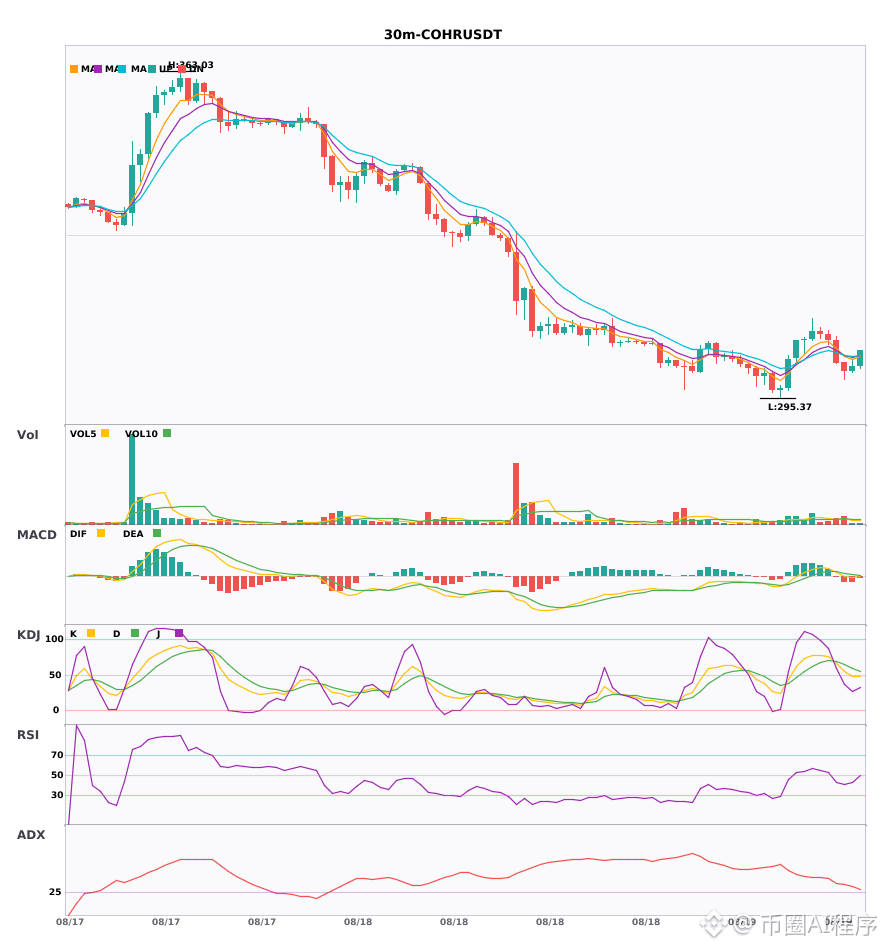This screenshot has width=885, height=950.
Task: Click the purple J legend swatch
Action: coord(179,633)
